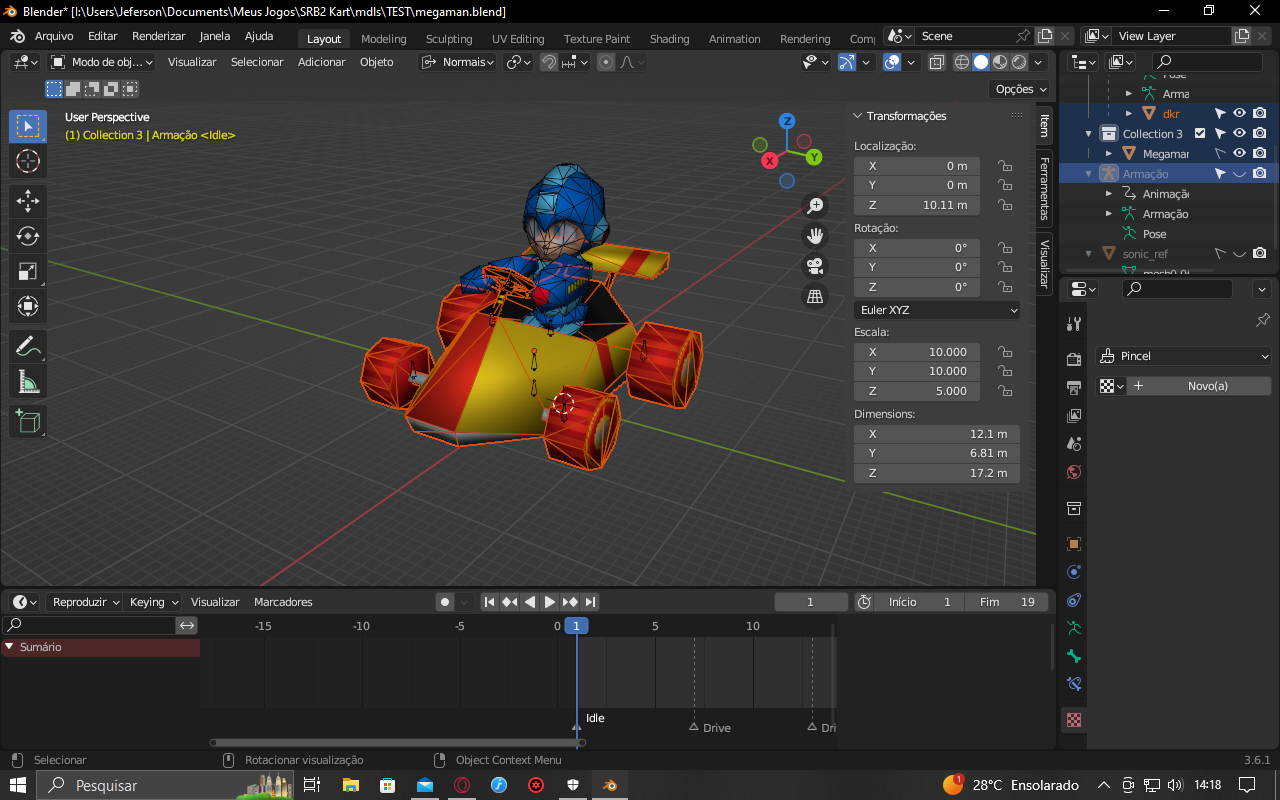Activate the Scale tool

[28, 271]
